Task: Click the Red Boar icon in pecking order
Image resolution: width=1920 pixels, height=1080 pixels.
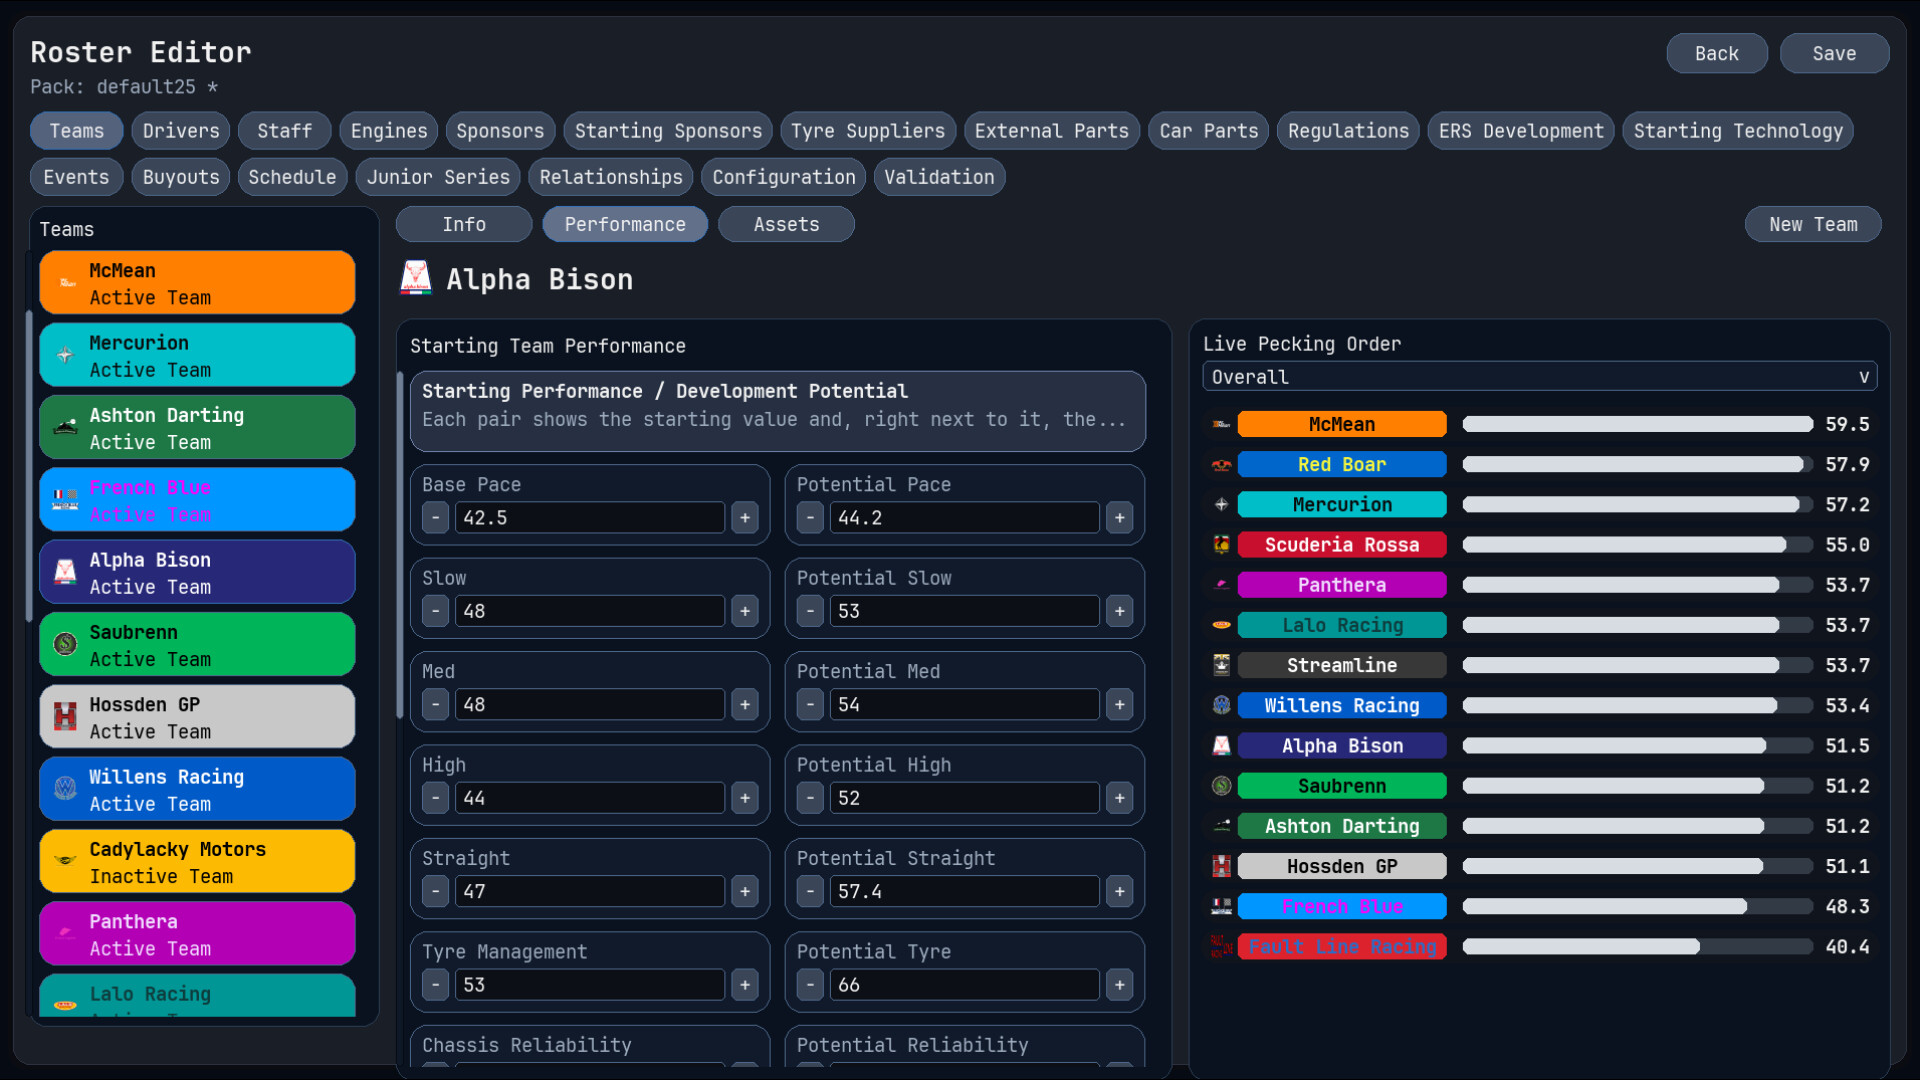Action: click(x=1221, y=464)
